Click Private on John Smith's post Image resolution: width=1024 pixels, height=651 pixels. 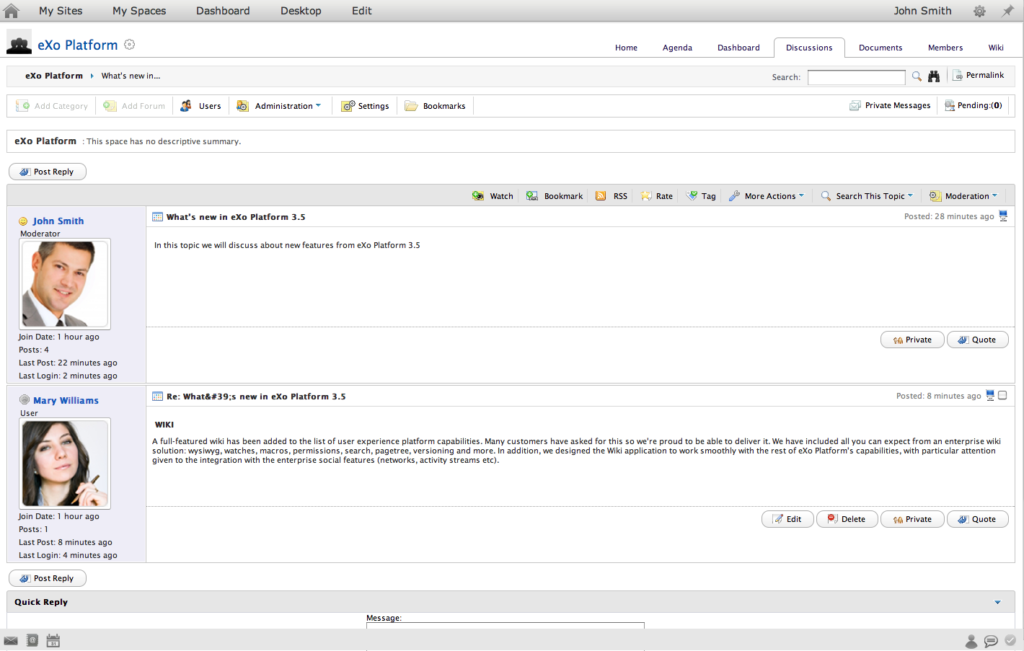(912, 340)
